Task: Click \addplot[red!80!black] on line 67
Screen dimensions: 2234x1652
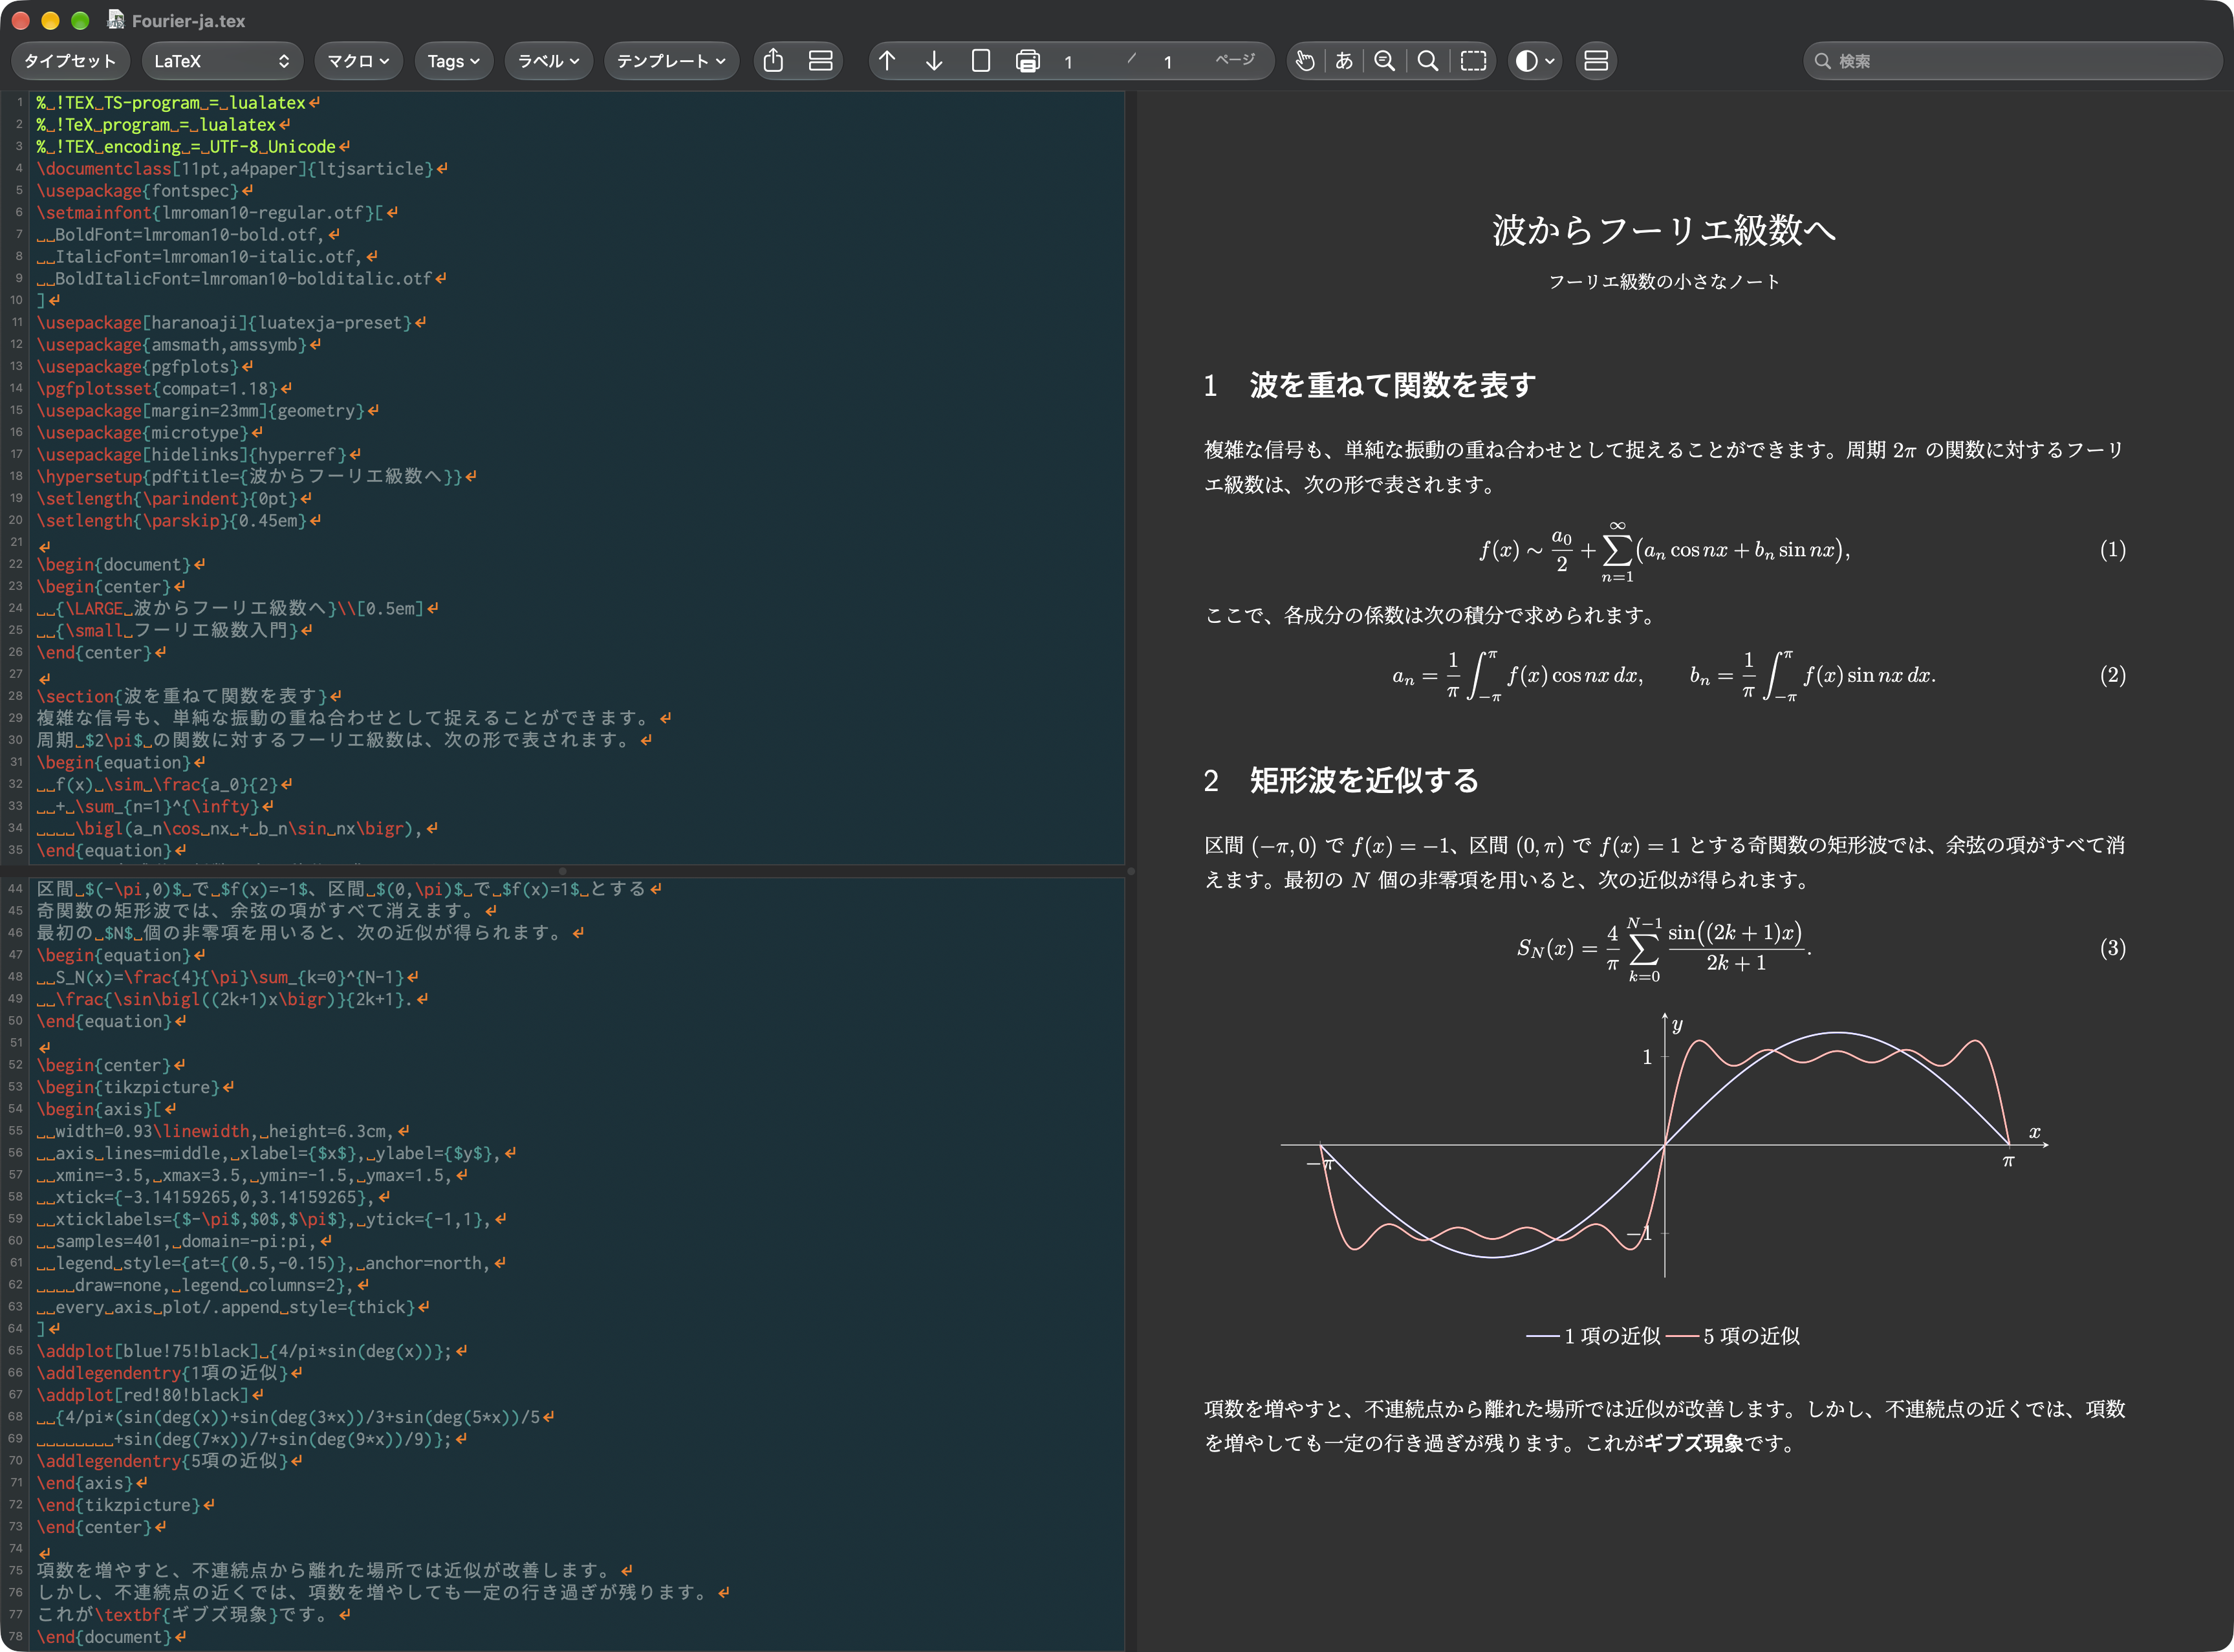Action: point(143,1395)
